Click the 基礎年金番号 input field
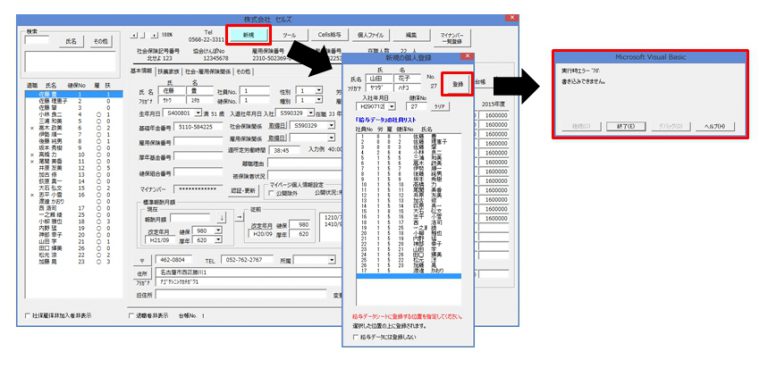Screen dimensions: 768x368 [198, 127]
